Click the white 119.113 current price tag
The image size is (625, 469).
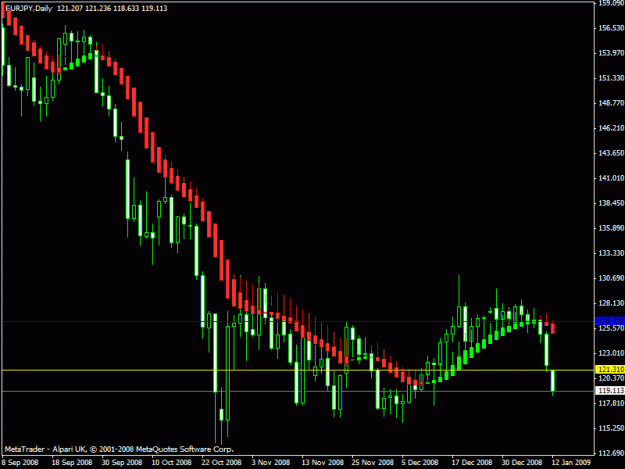coord(610,391)
